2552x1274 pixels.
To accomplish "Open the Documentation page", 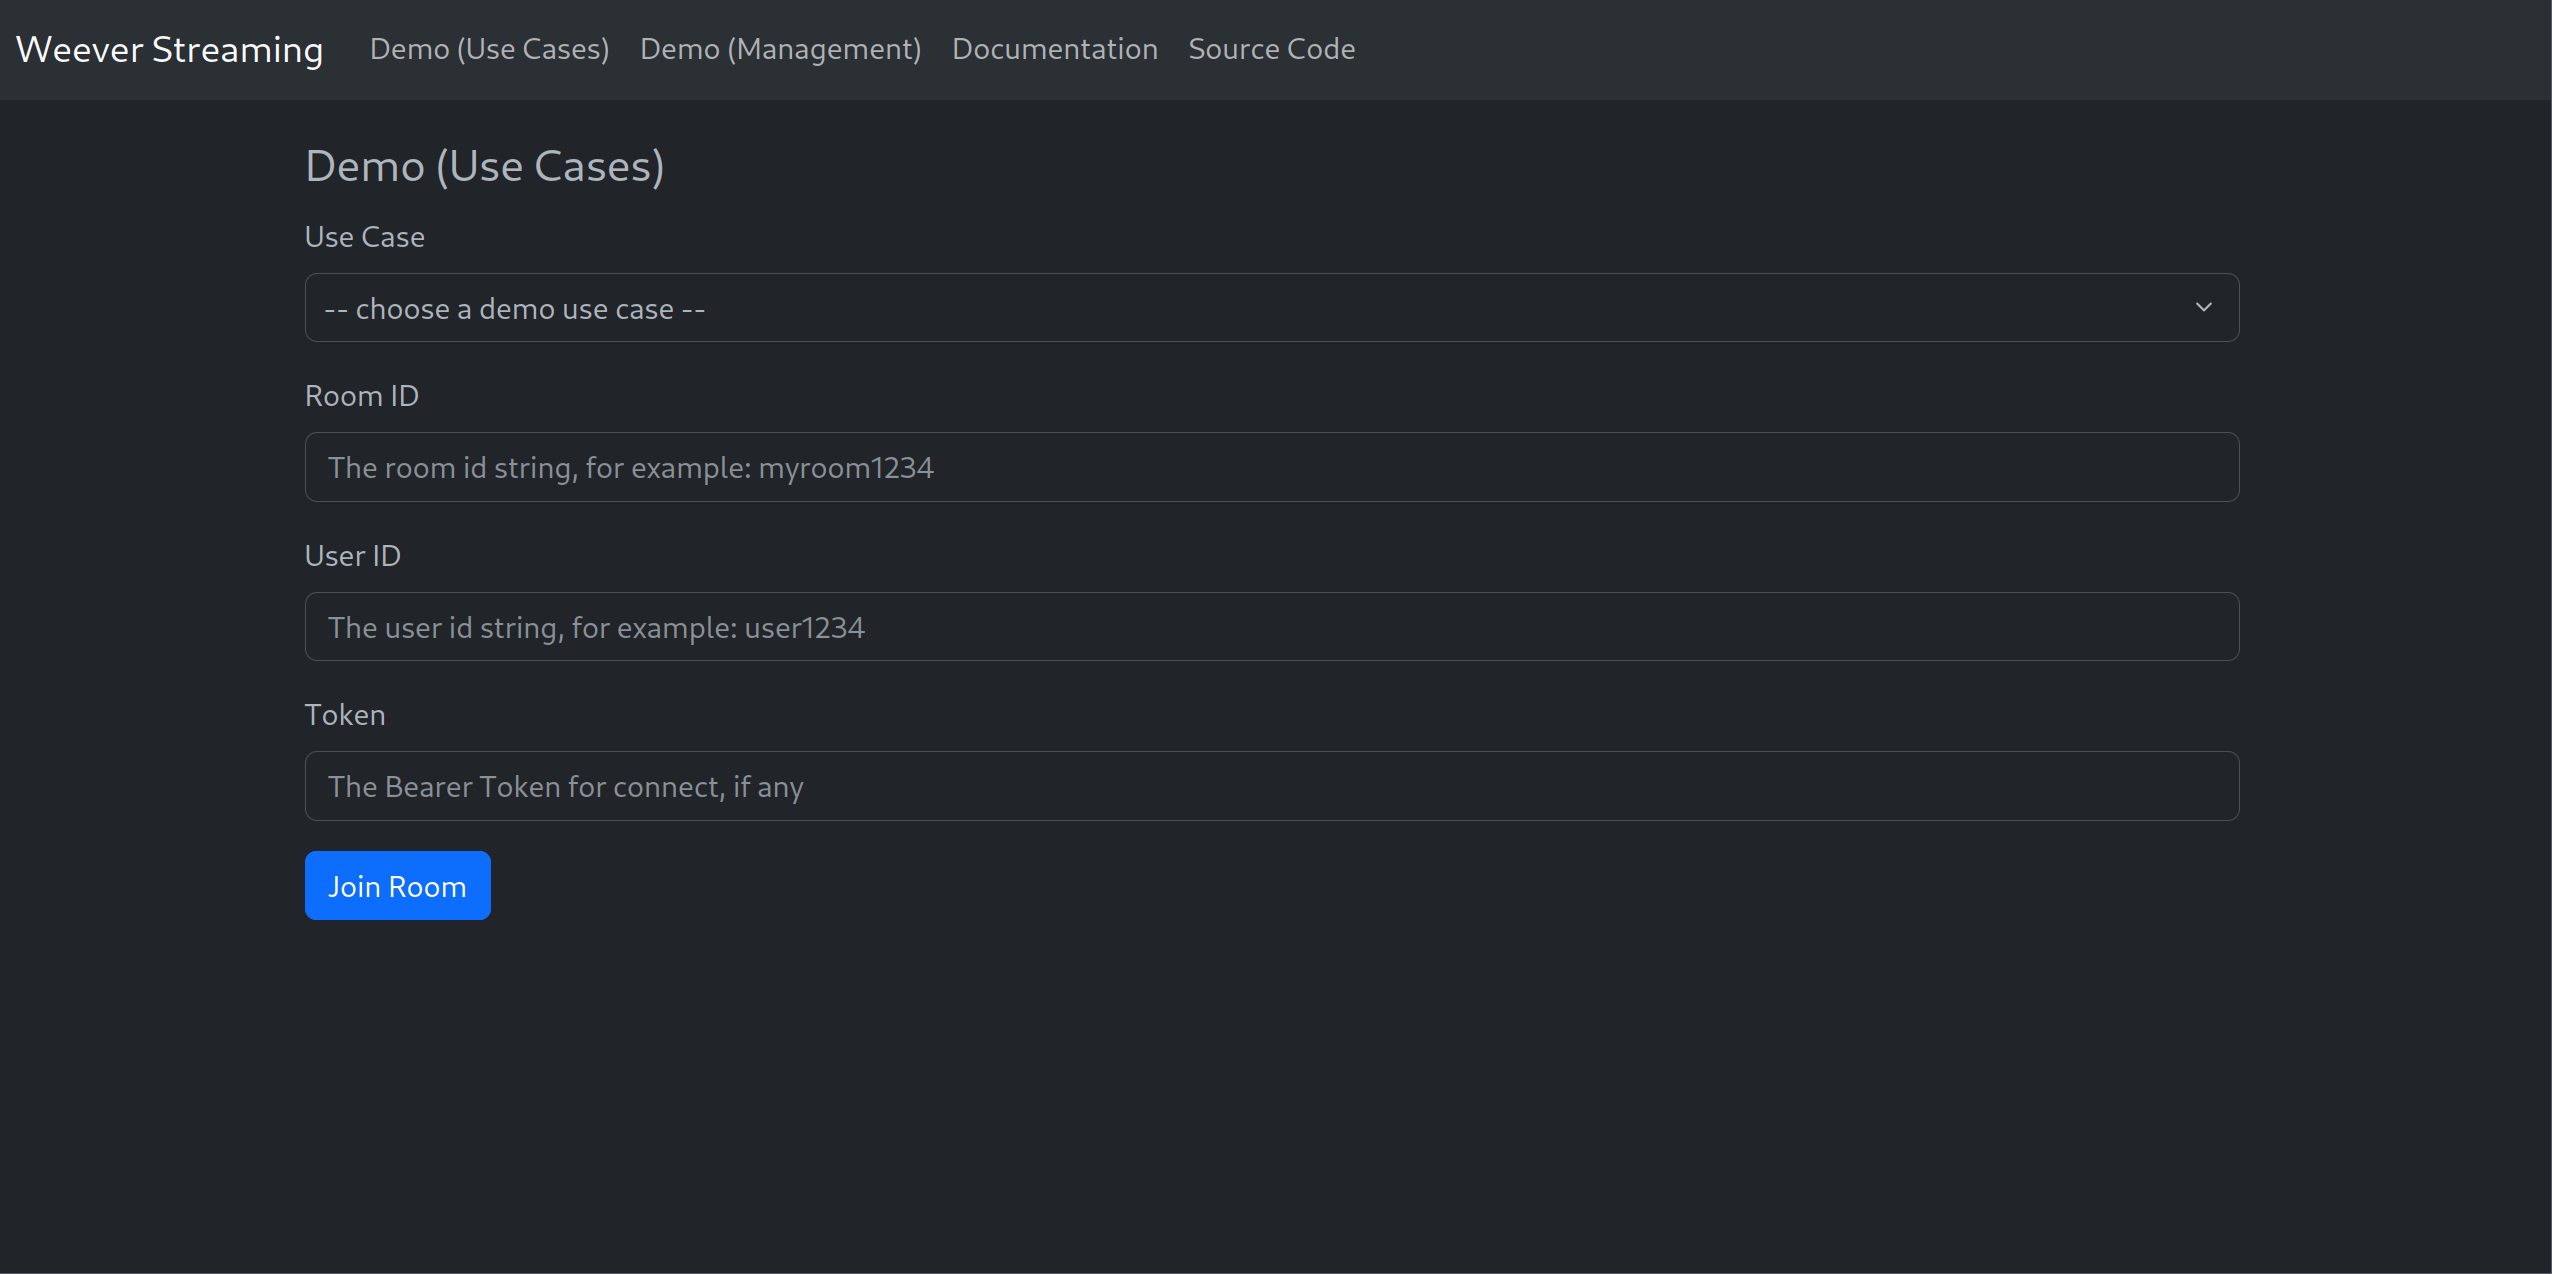I will click(x=1054, y=48).
